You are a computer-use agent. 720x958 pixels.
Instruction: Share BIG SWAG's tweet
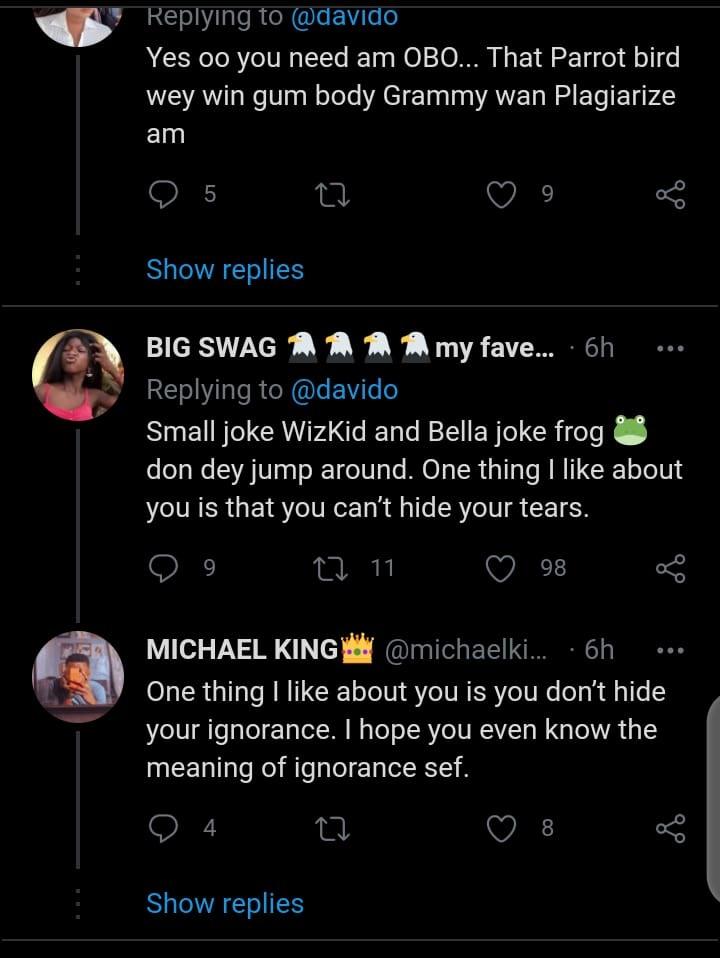coord(670,568)
